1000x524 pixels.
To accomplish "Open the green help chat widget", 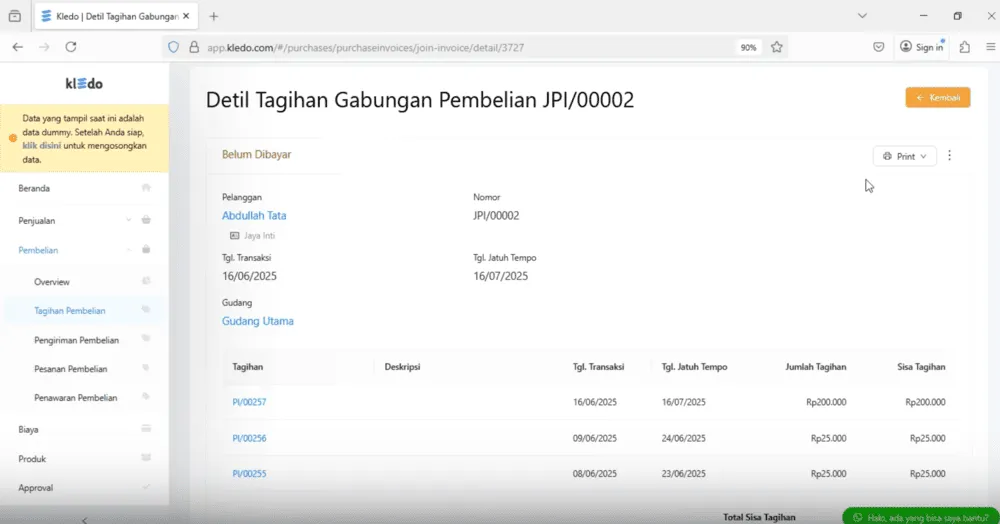I will 920,517.
